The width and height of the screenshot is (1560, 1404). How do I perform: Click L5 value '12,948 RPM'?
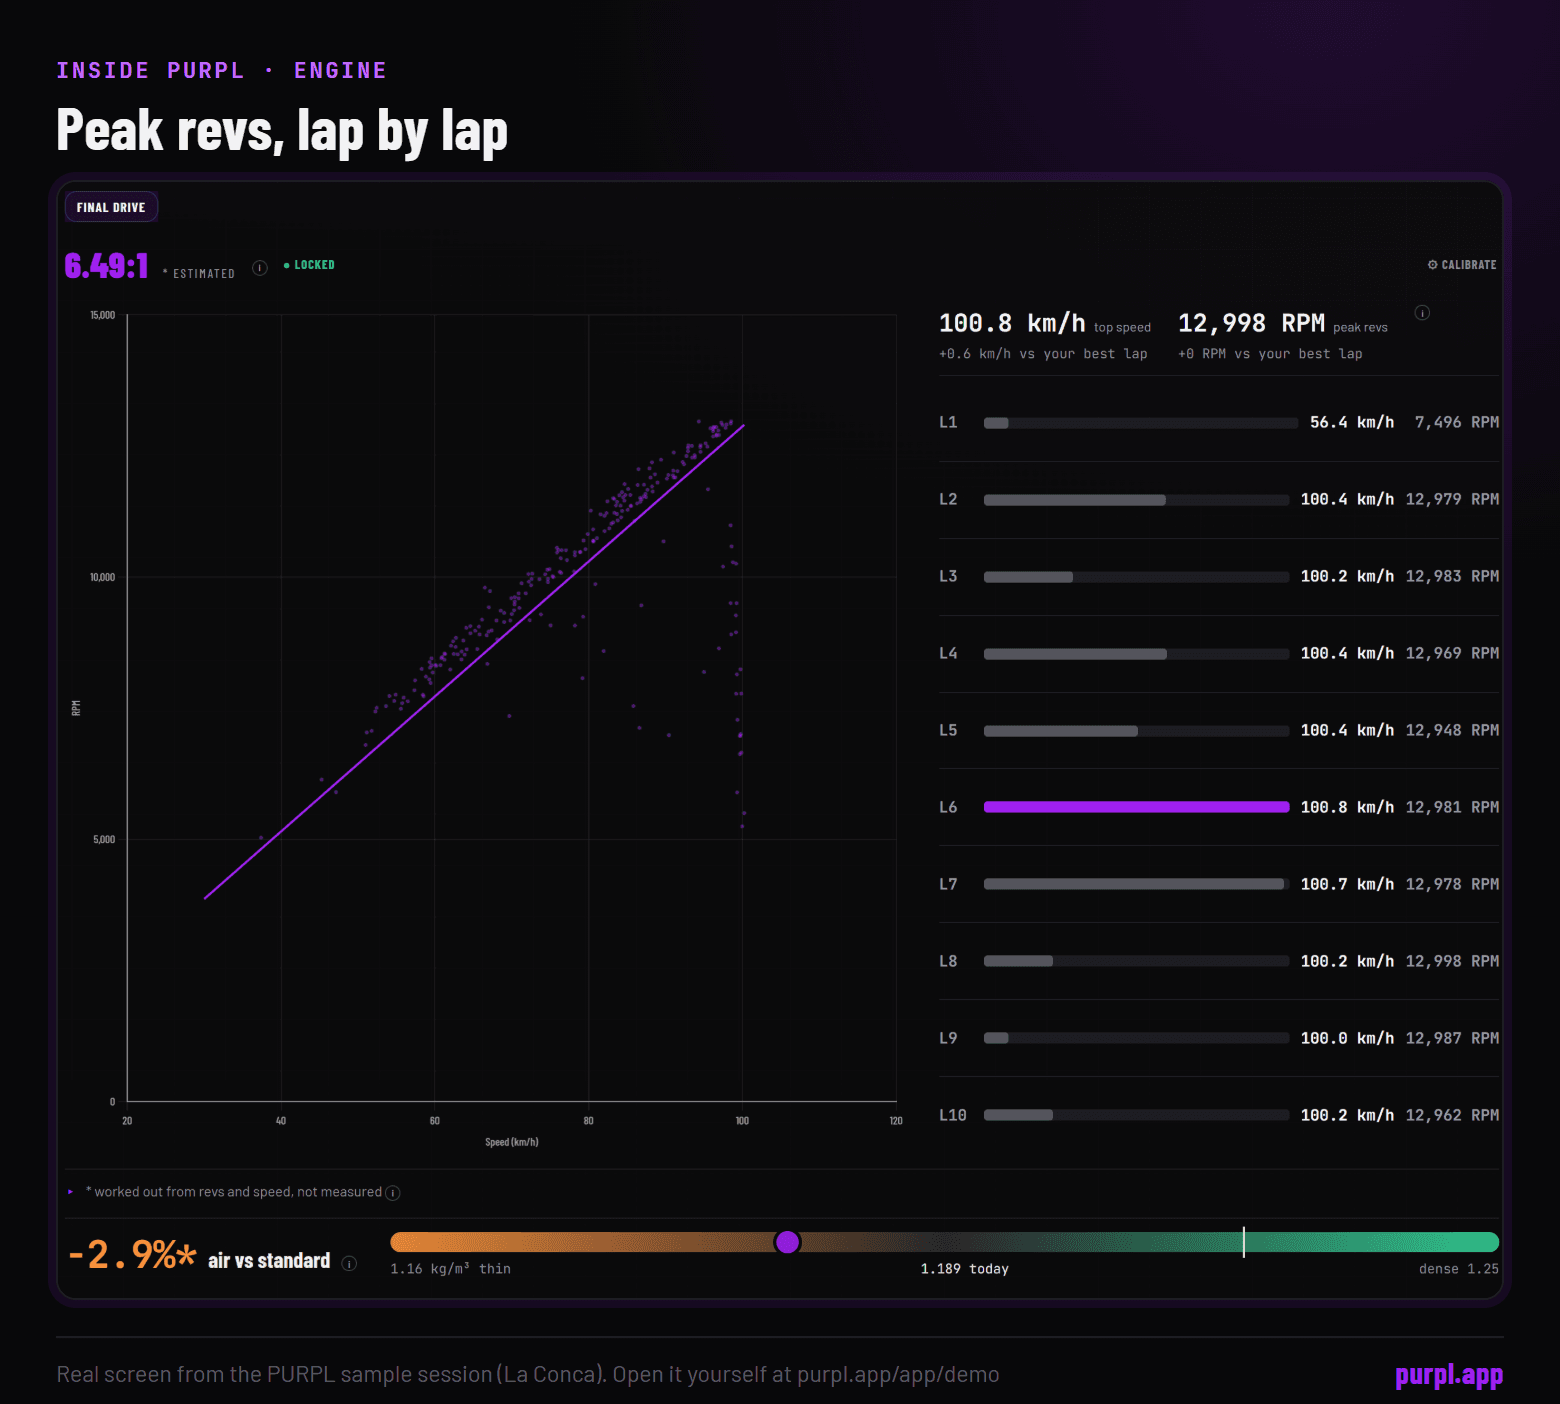pyautogui.click(x=1452, y=730)
